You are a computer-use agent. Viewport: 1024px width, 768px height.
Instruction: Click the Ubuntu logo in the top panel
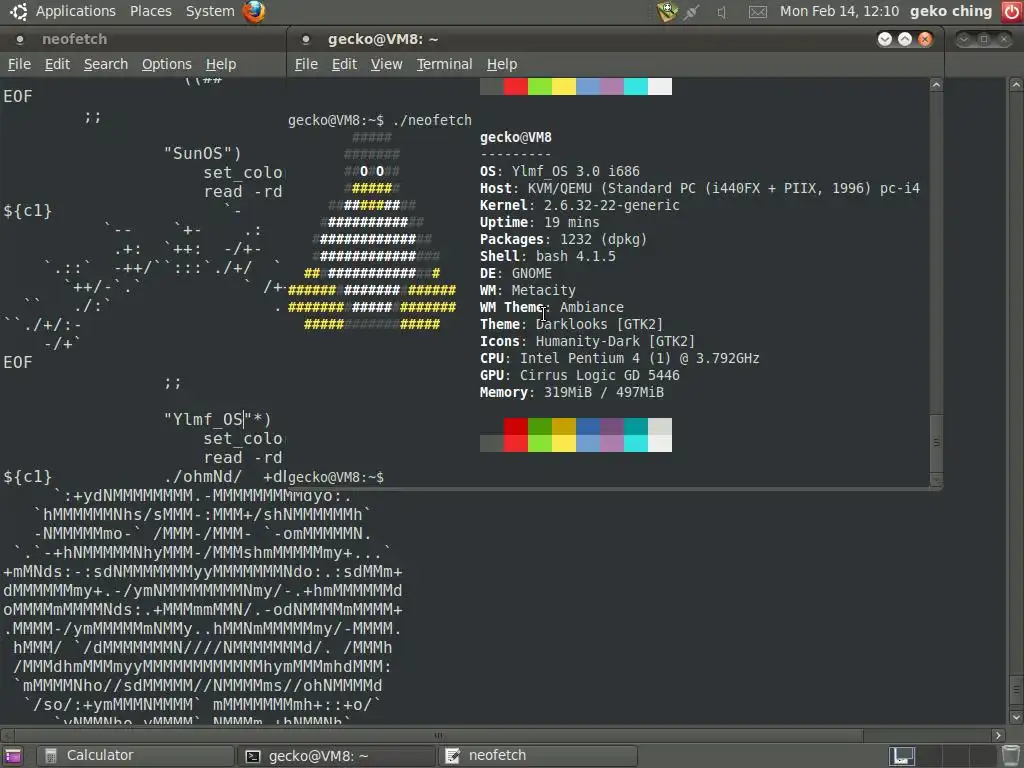pos(18,11)
